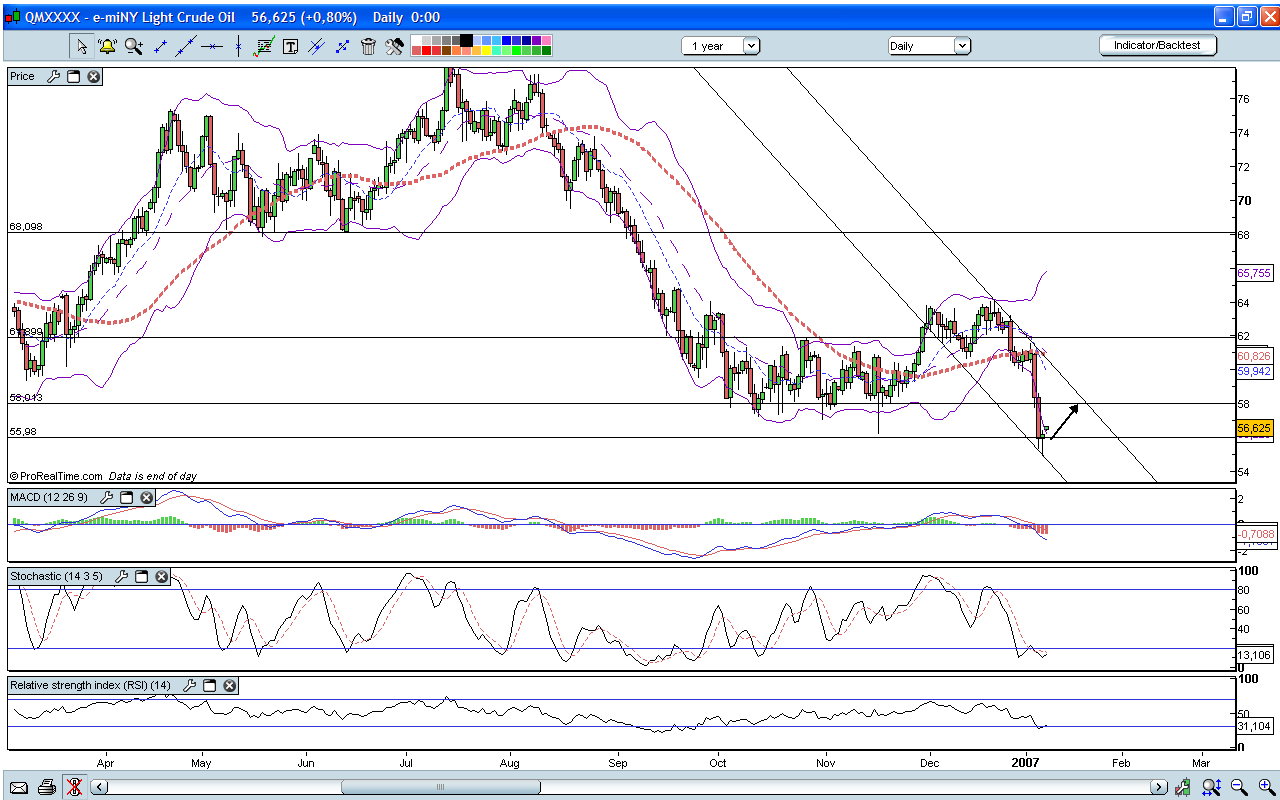Image resolution: width=1280 pixels, height=800 pixels.
Task: Maximize the Price panel
Action: (x=74, y=76)
